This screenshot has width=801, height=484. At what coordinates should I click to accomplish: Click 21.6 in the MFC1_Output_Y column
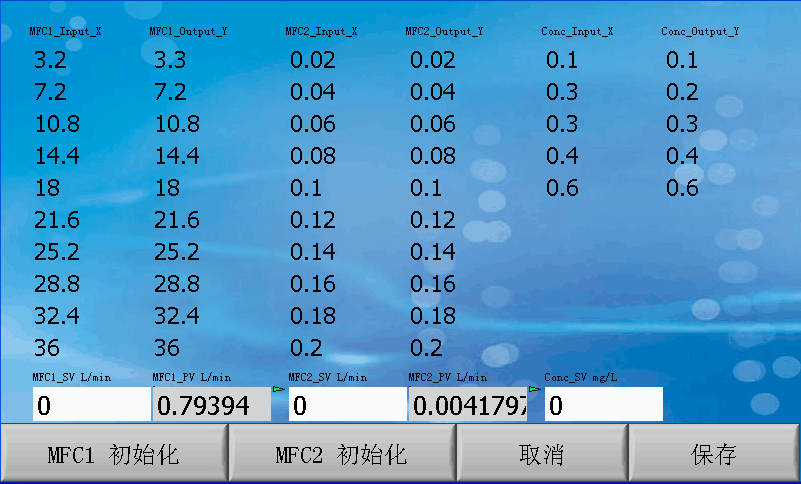tap(177, 221)
